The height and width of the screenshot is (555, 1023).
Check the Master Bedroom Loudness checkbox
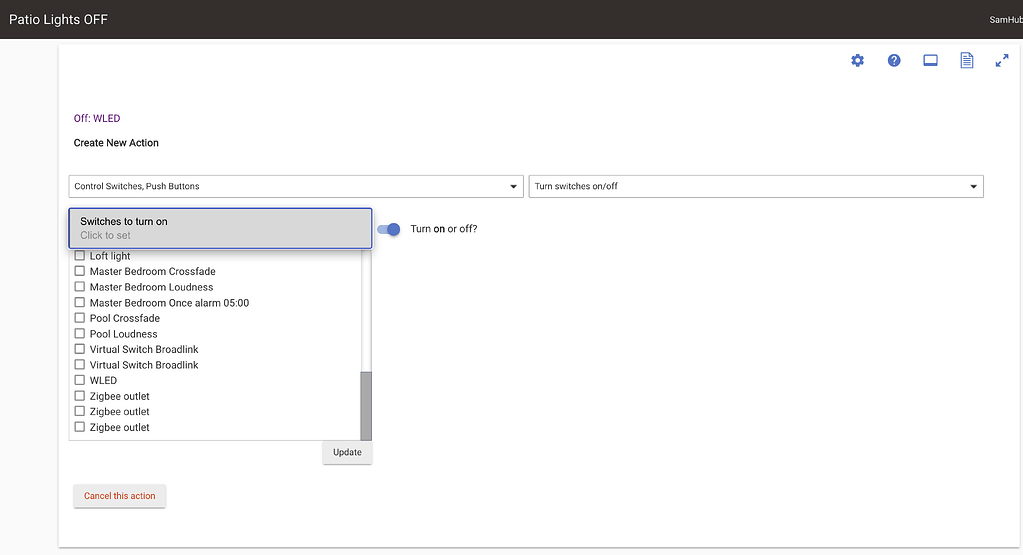tap(80, 288)
